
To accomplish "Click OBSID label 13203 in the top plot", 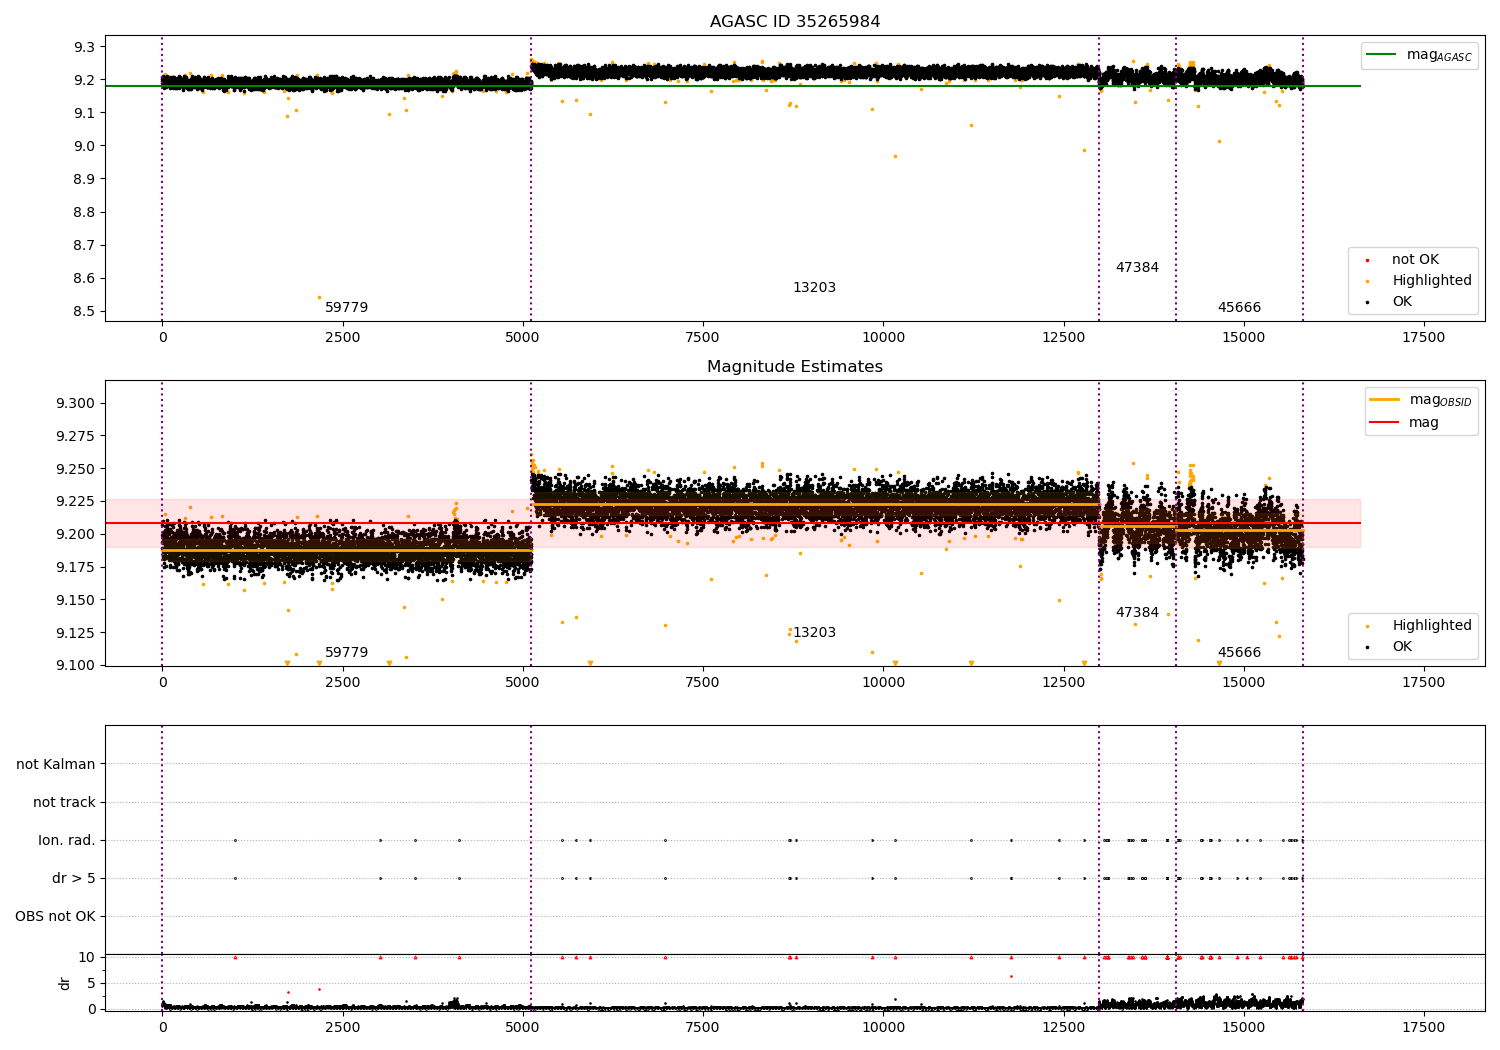I will click(x=814, y=288).
